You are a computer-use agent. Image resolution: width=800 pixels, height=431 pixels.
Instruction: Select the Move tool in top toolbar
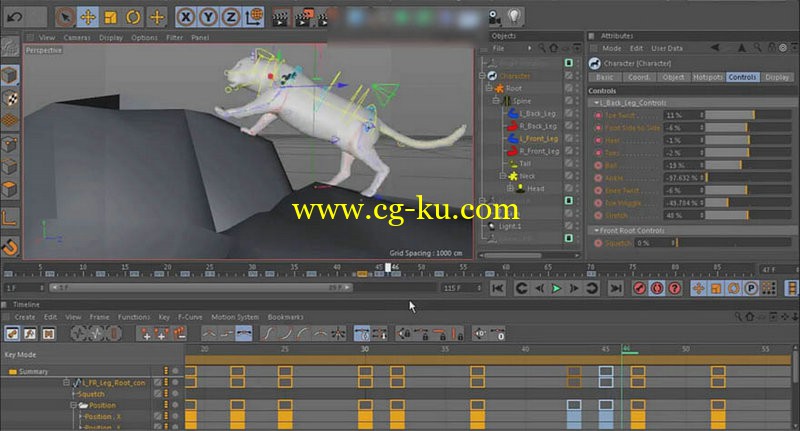tap(88, 17)
